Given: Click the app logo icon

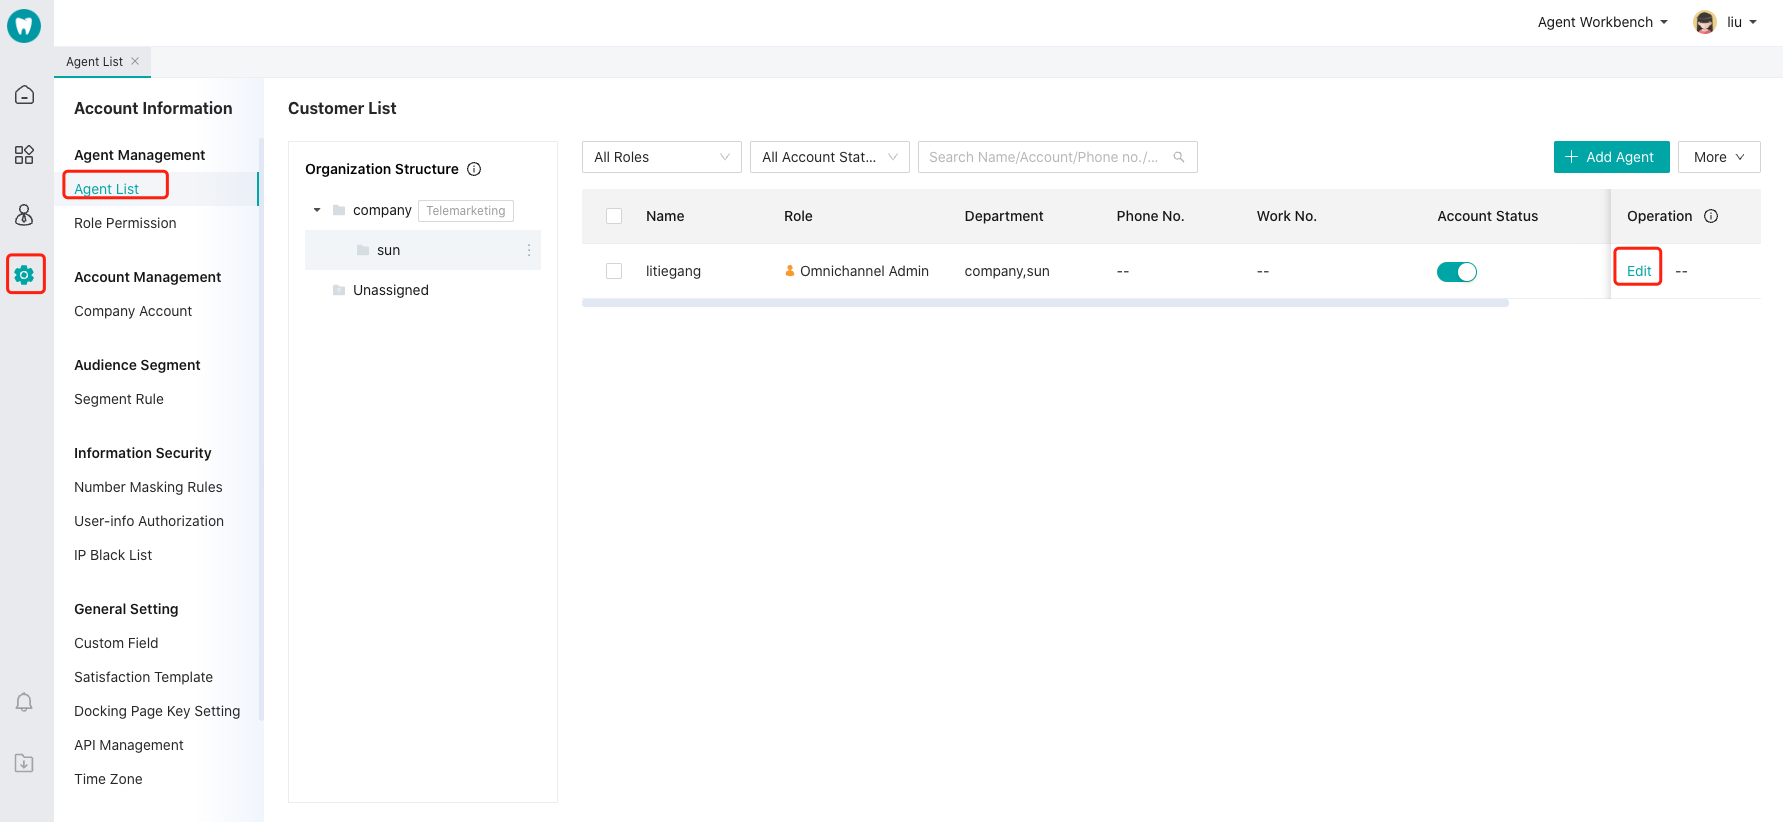Looking at the screenshot, I should 24,25.
